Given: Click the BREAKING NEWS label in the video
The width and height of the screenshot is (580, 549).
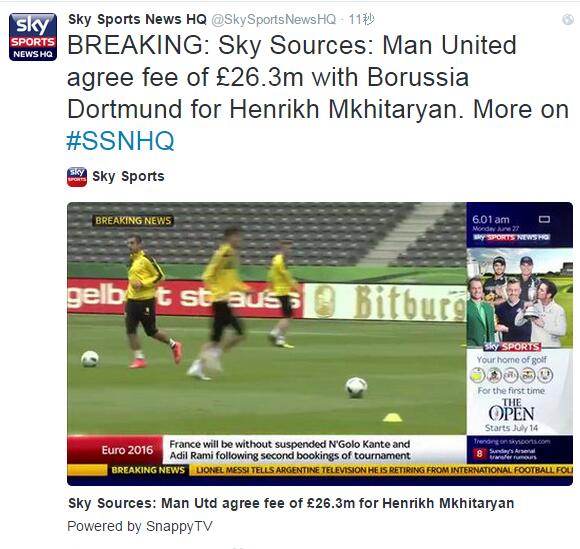Looking at the screenshot, I should pyautogui.click(x=133, y=220).
